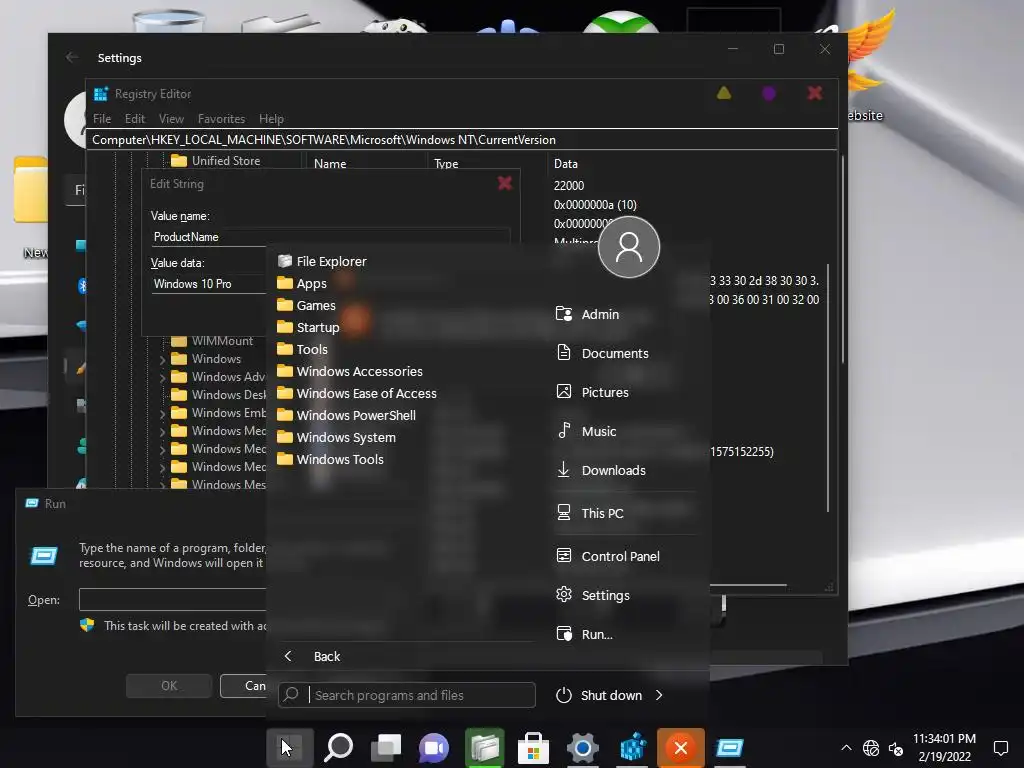This screenshot has height=768, width=1024.
Task: Open Music from start menu
Action: point(586,431)
